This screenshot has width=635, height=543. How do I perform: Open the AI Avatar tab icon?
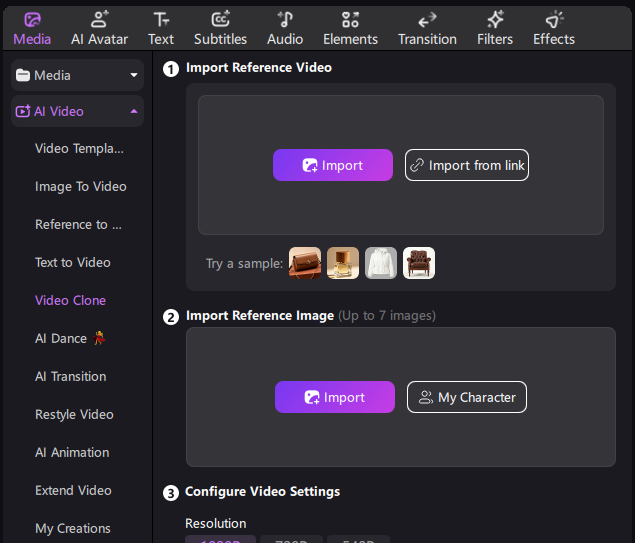(100, 19)
